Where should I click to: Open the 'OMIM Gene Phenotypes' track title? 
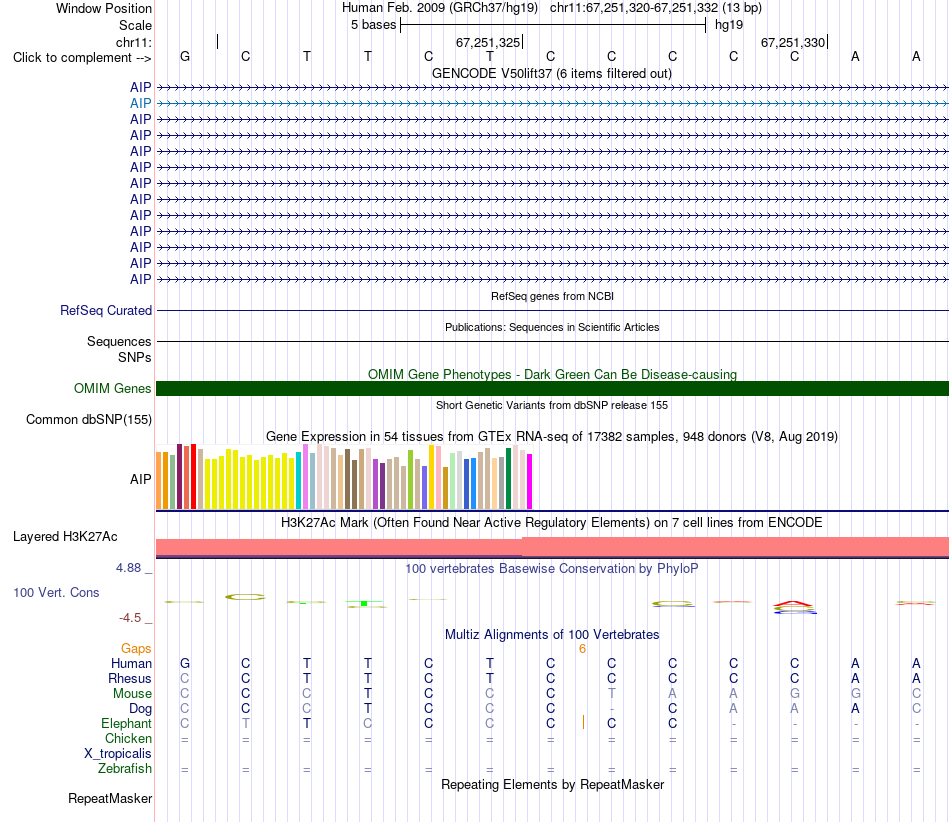552,374
